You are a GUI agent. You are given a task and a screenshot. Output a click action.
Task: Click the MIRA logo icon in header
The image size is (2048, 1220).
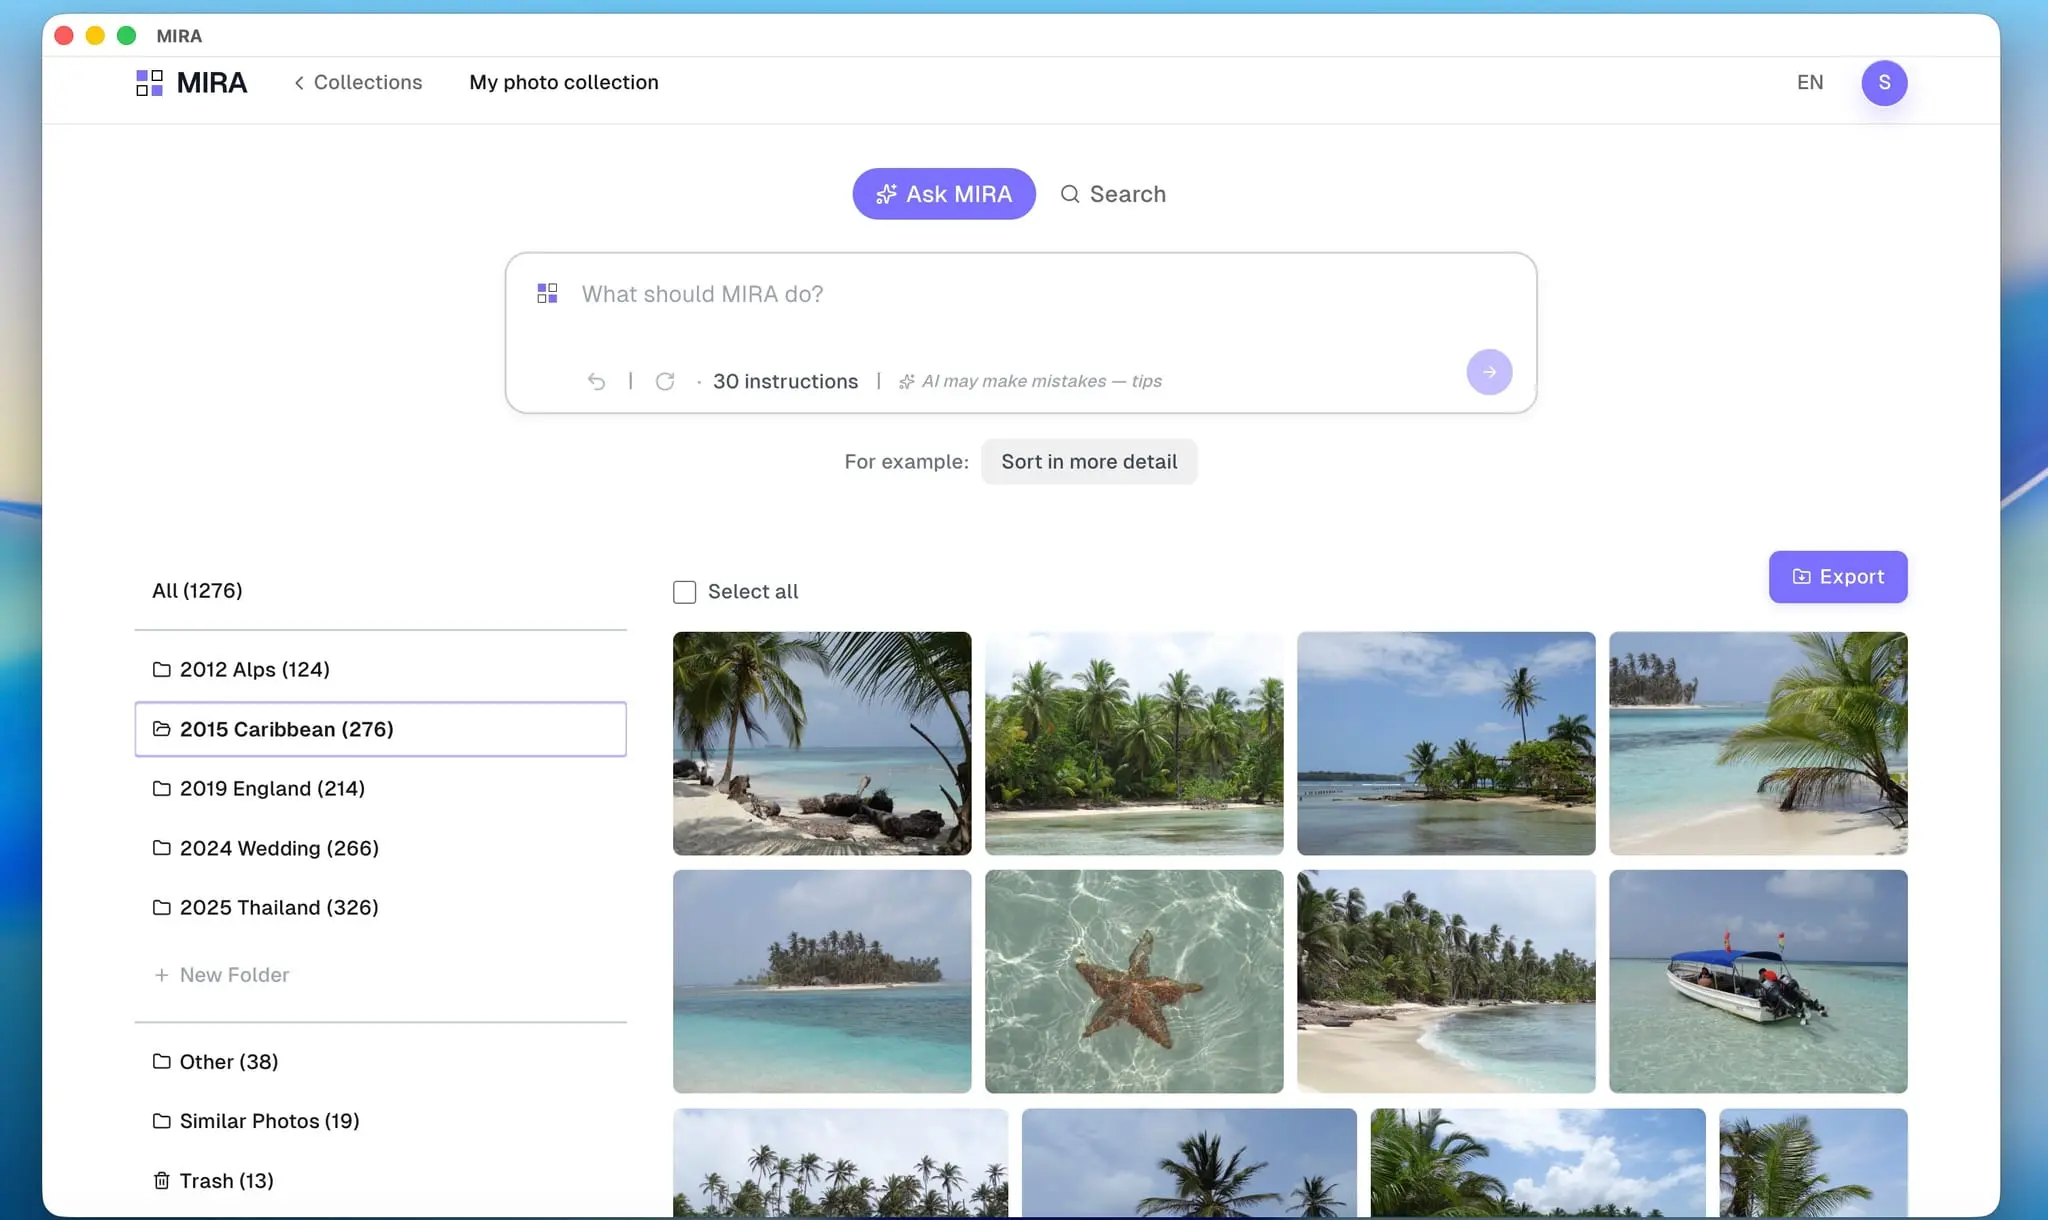pos(149,82)
